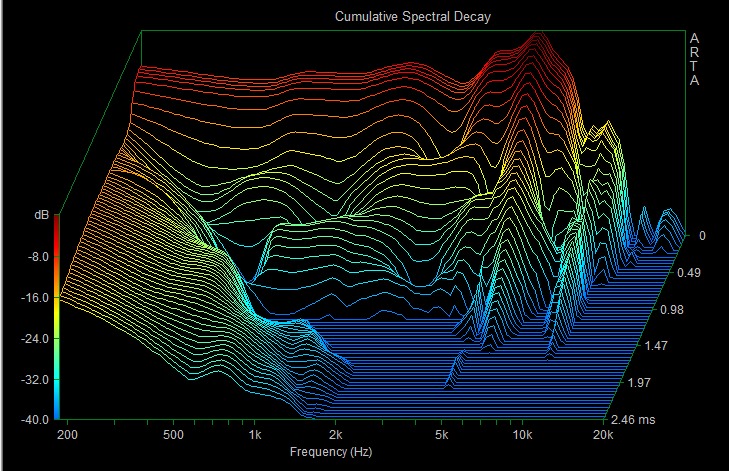Click the '0.98' time axis value
729x471 pixels.
(x=672, y=309)
